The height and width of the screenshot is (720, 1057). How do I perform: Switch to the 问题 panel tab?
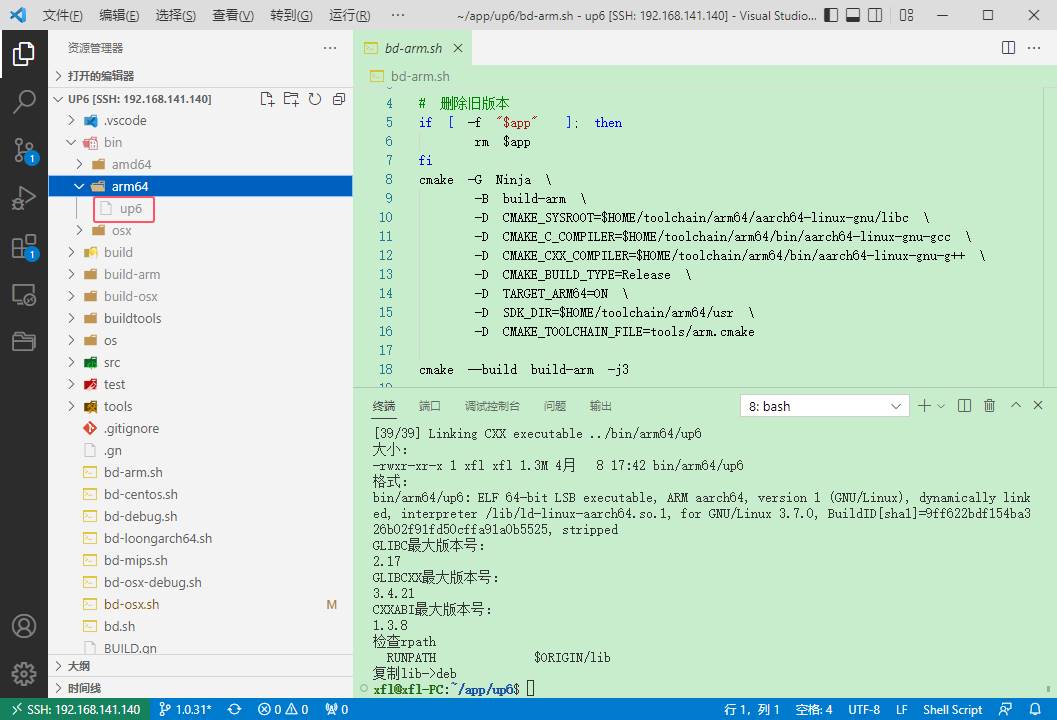[554, 406]
